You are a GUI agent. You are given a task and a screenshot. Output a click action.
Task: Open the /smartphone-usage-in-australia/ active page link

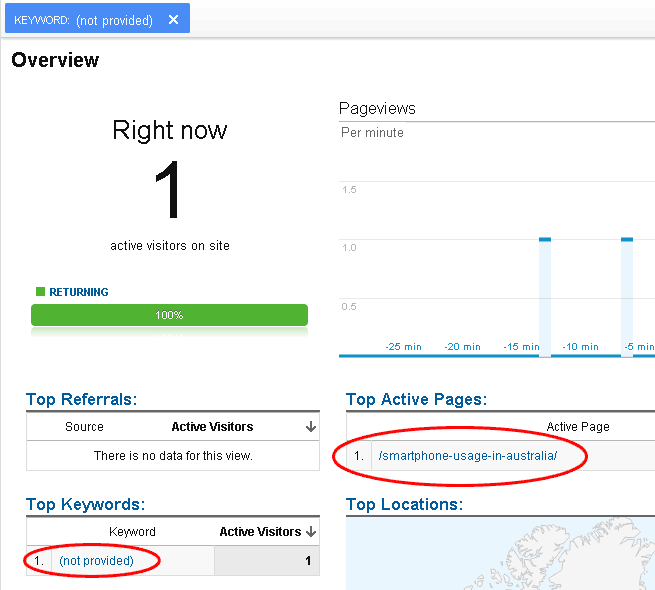pyautogui.click(x=467, y=455)
